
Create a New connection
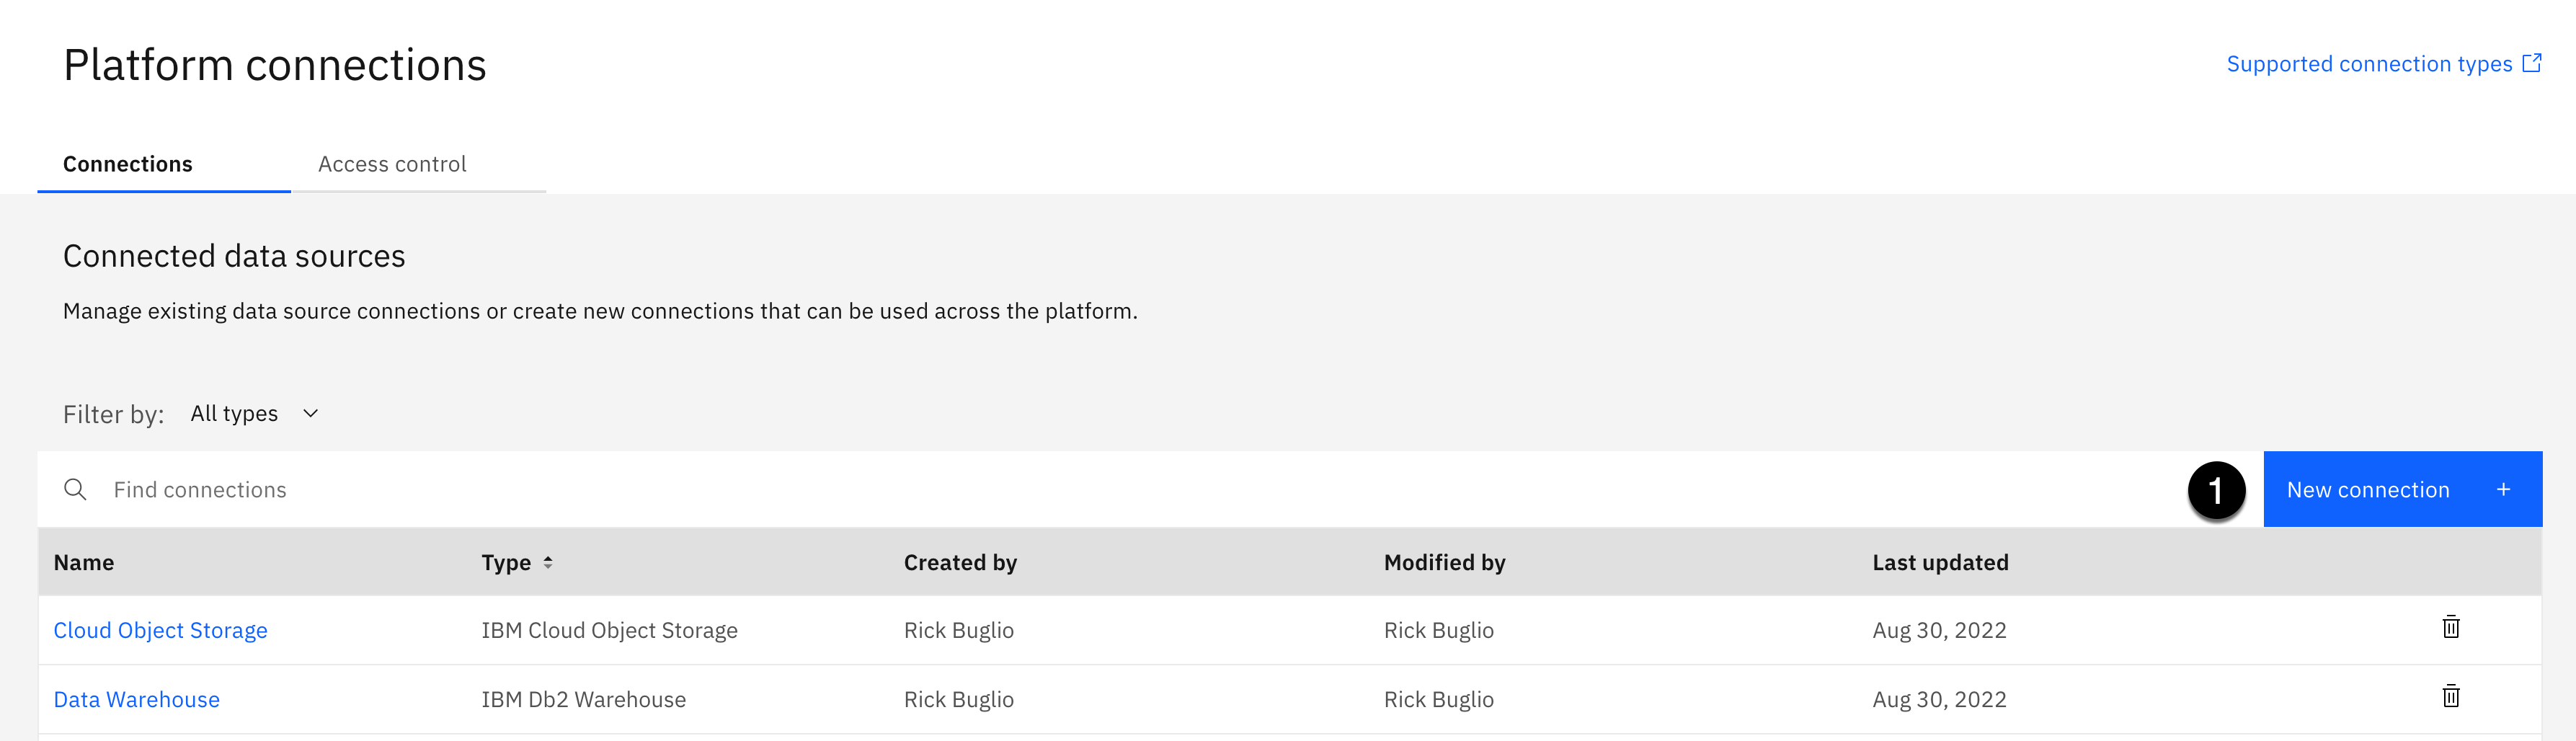[2368, 490]
